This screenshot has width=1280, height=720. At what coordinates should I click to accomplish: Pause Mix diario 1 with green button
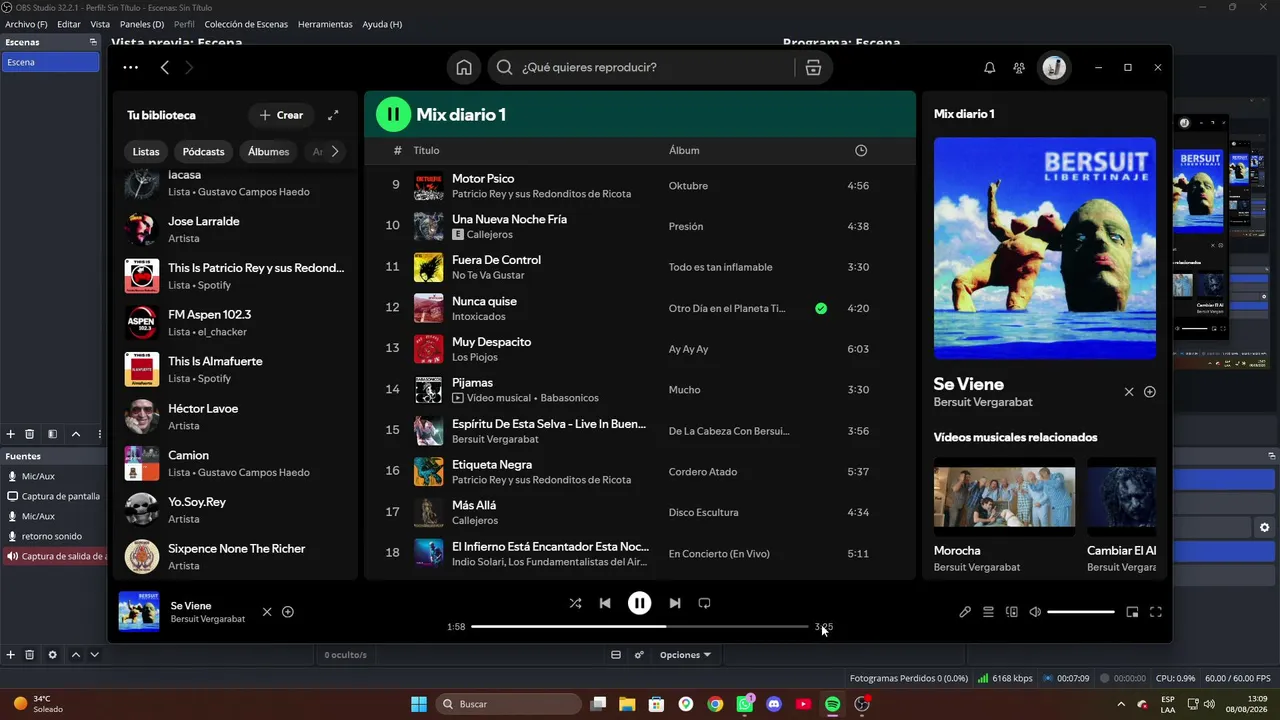393,114
